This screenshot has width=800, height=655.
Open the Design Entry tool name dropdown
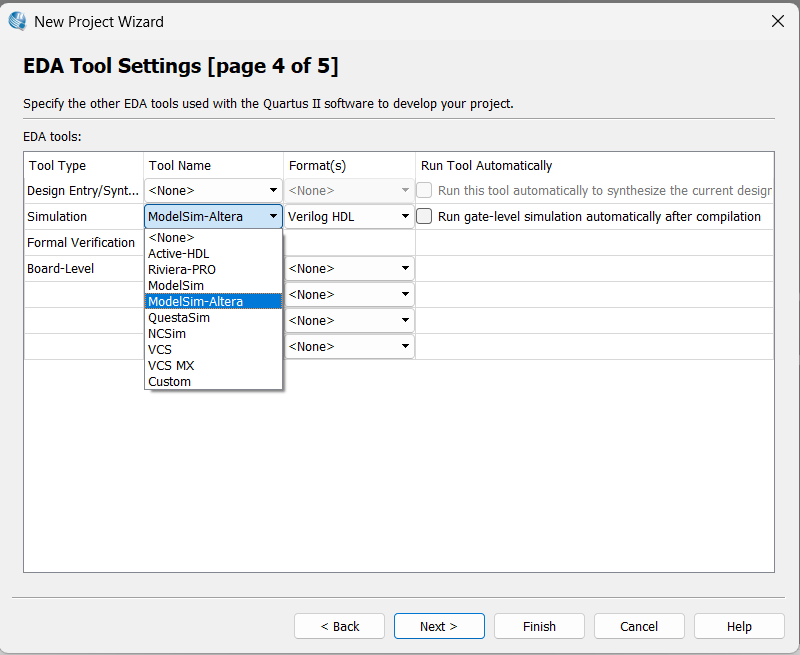[213, 190]
